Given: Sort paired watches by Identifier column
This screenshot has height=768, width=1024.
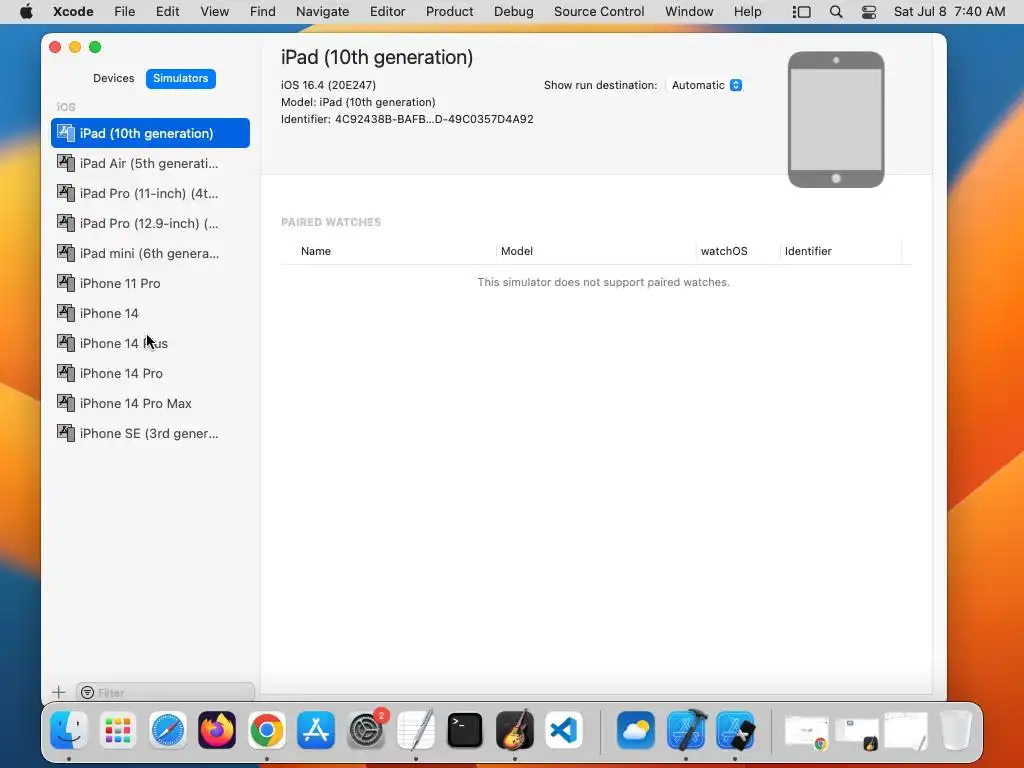Looking at the screenshot, I should tap(808, 251).
